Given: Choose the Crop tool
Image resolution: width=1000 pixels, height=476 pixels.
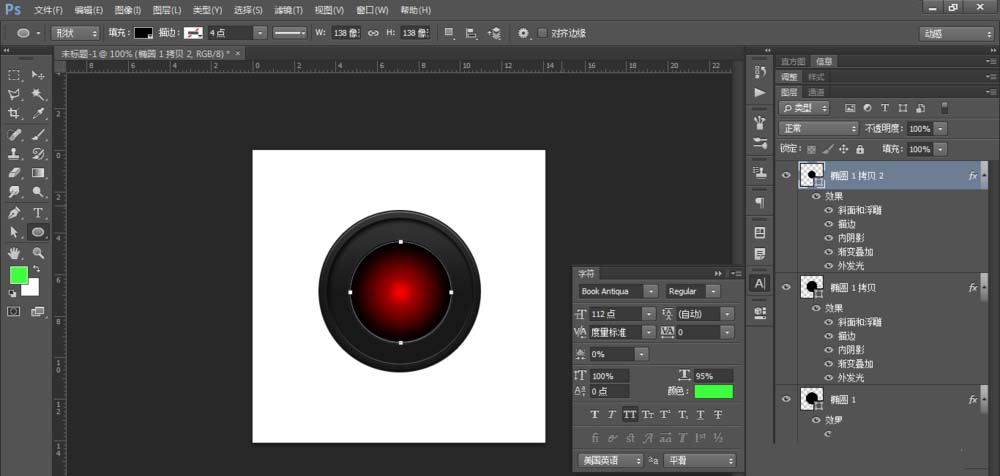Looking at the screenshot, I should pos(14,114).
